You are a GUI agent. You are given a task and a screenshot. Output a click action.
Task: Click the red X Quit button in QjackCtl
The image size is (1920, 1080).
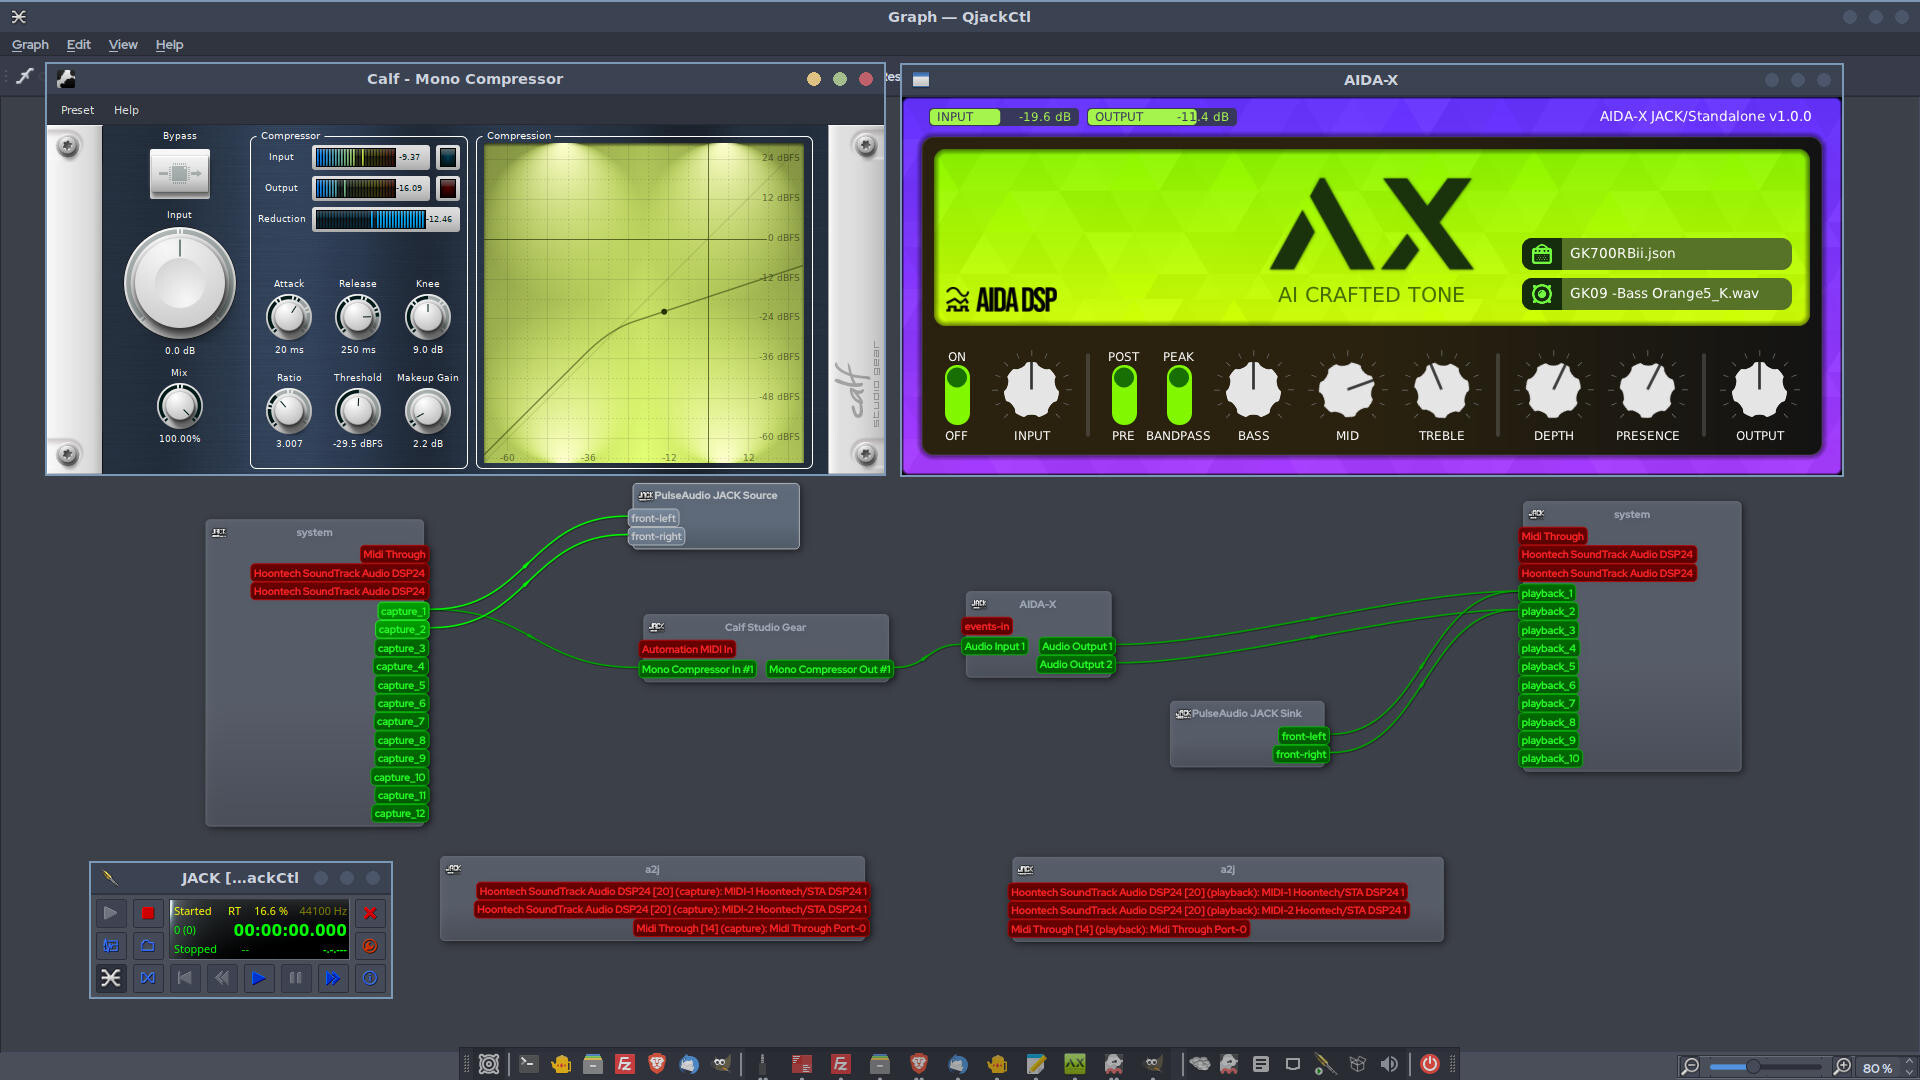point(370,912)
